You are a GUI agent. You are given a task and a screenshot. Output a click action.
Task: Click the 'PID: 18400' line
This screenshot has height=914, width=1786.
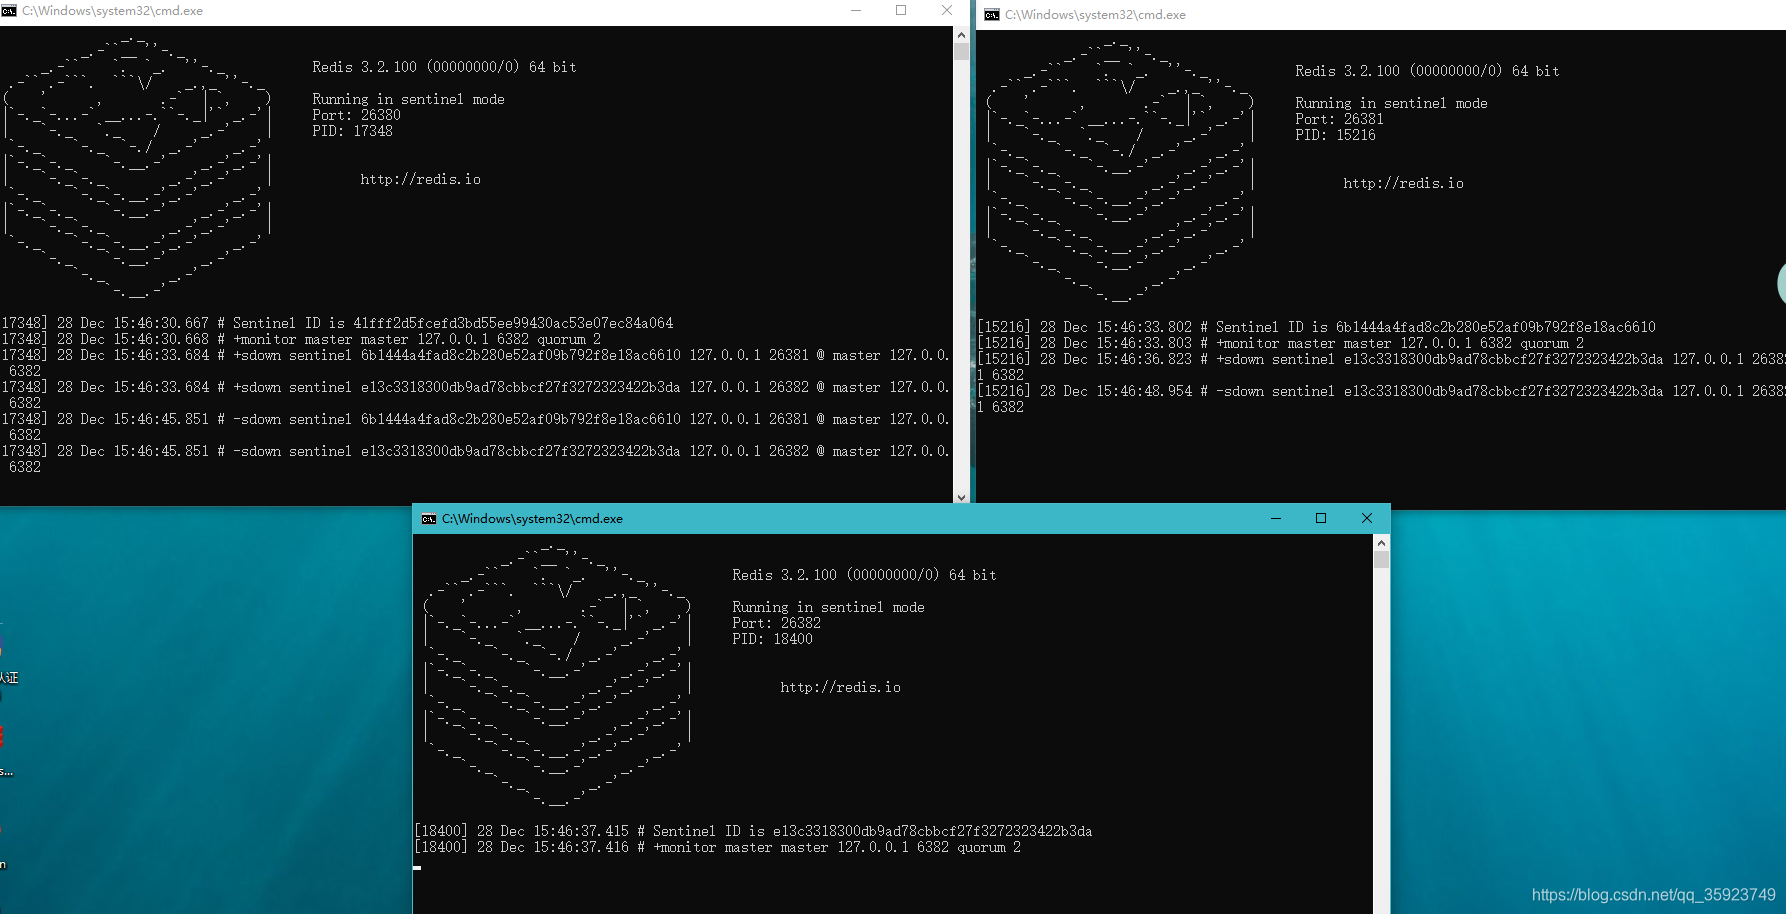tap(772, 640)
